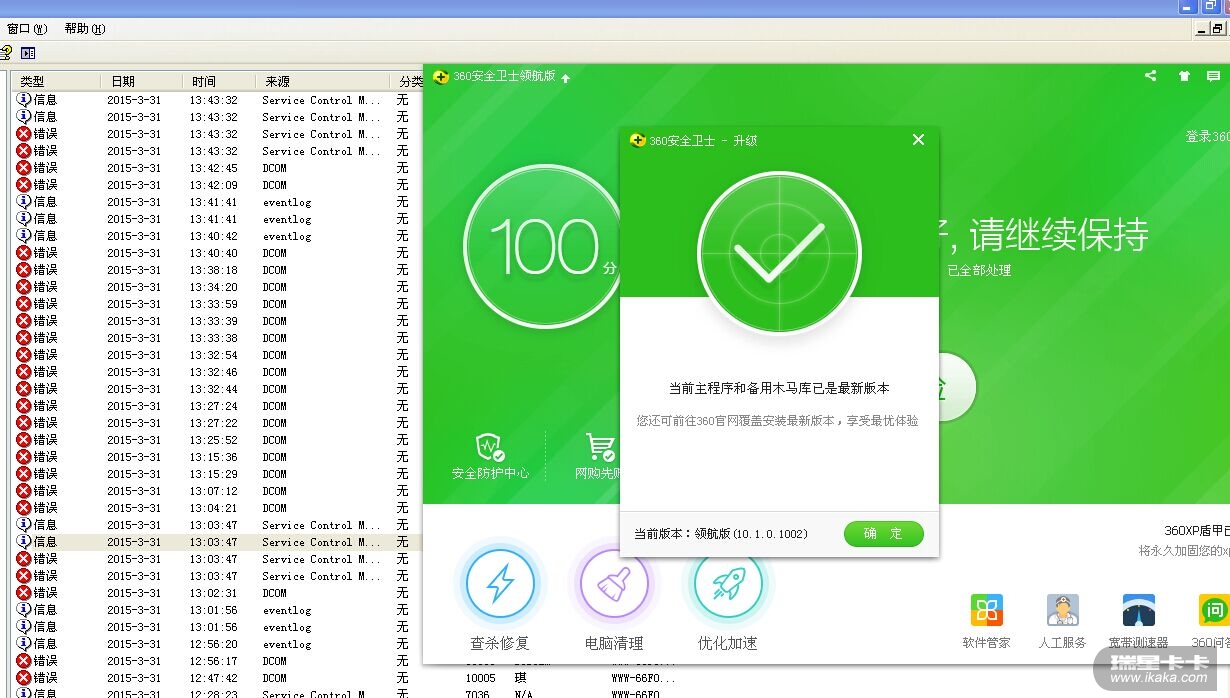Viewport: 1230px width, 698px height.
Task: Click the upgrade arrow beside 360安全卫士领航版
Action: tap(565, 78)
